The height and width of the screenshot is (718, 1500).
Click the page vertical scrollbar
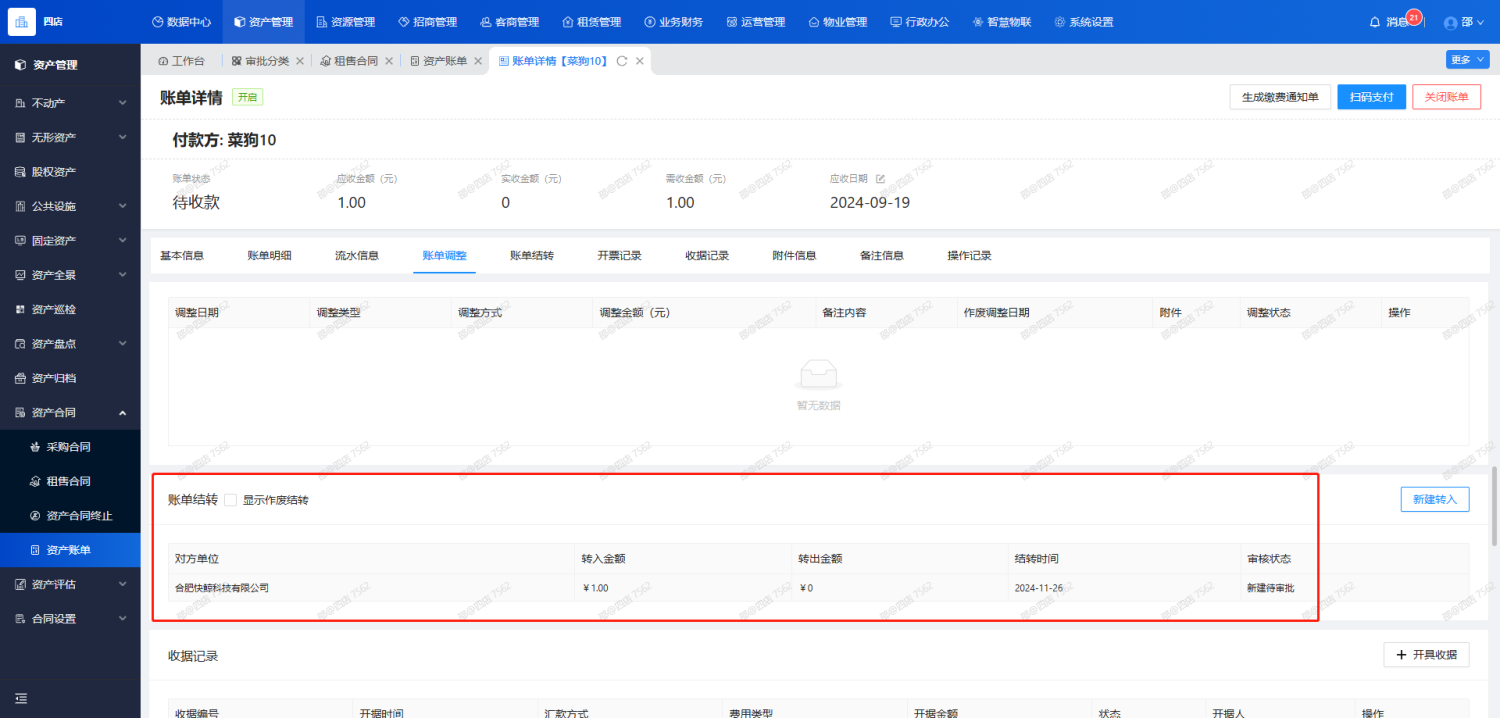(1495, 506)
